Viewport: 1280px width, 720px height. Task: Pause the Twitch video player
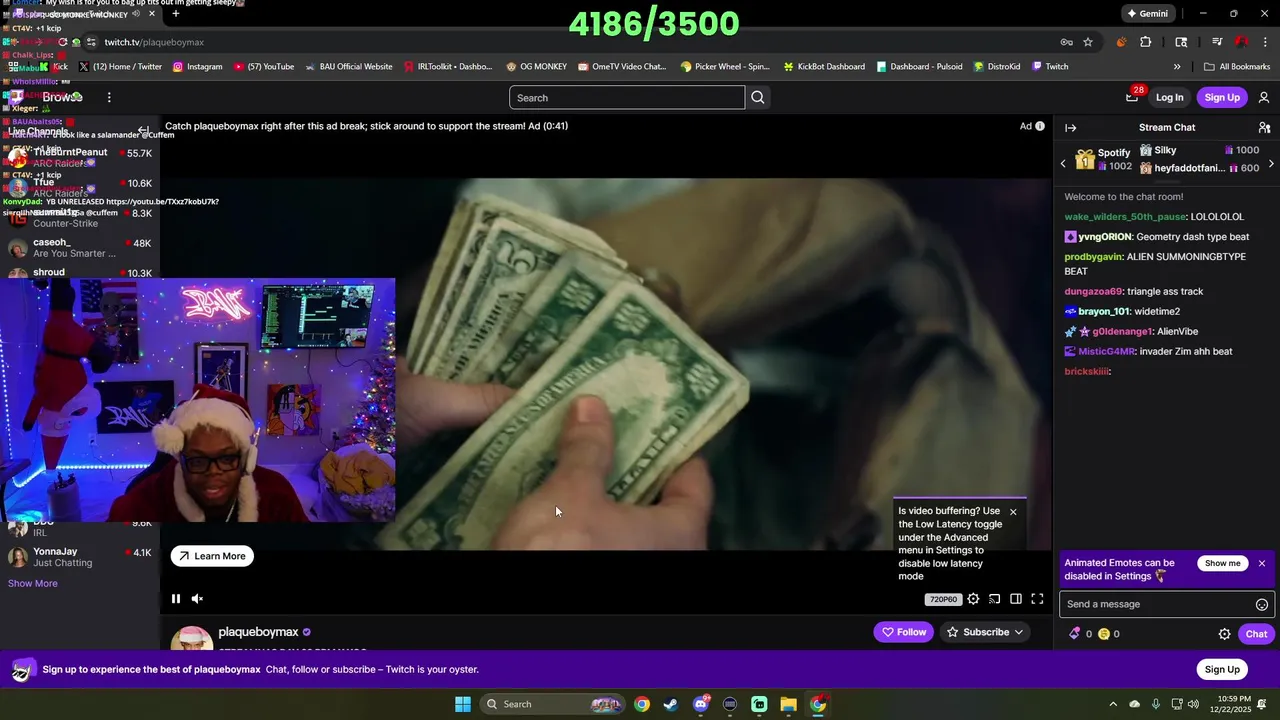(x=176, y=599)
